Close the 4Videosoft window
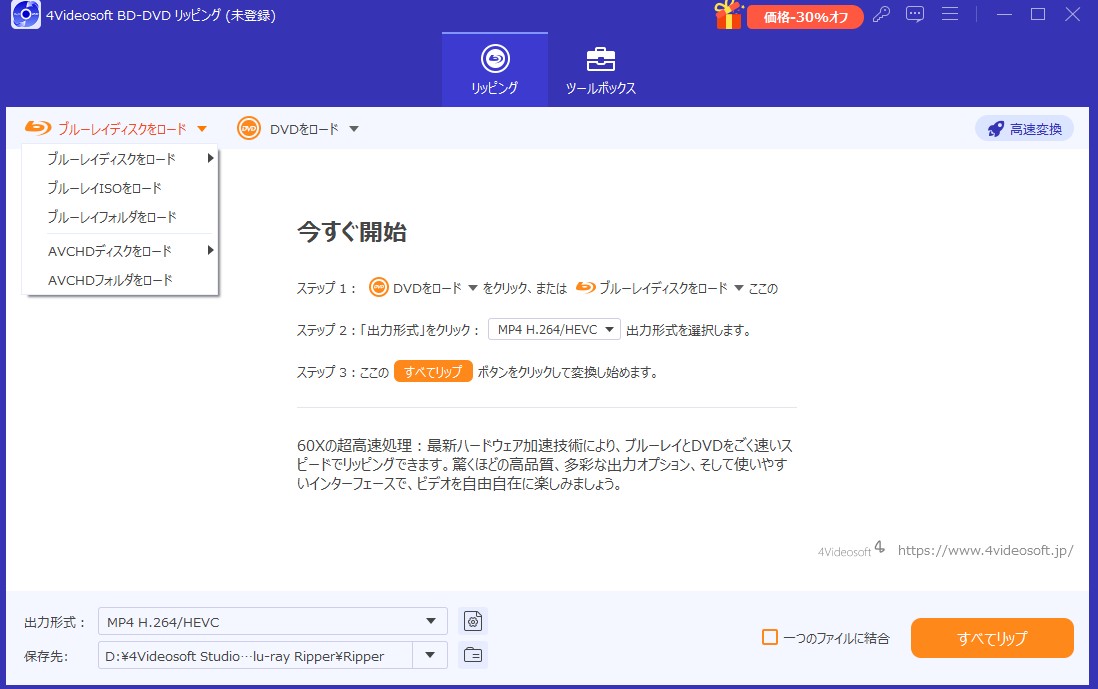The height and width of the screenshot is (689, 1098). click(1072, 14)
